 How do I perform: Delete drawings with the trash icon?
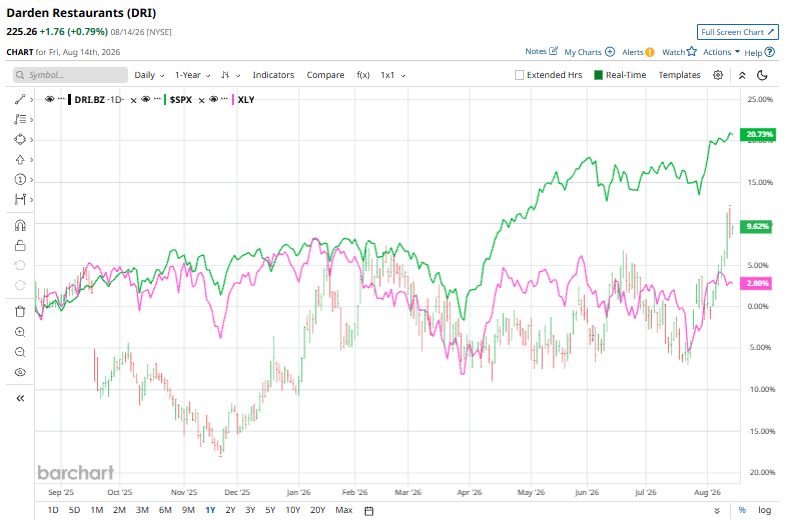(20, 312)
